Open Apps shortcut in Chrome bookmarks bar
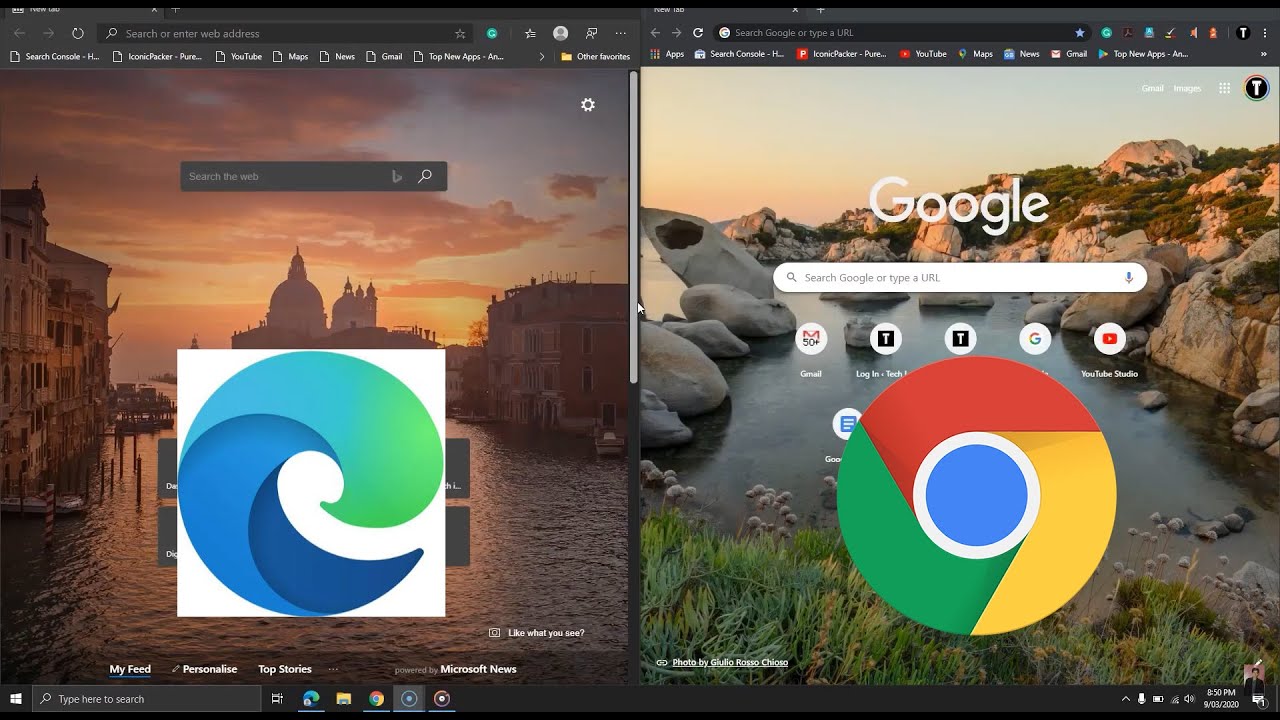This screenshot has width=1280, height=720. [x=667, y=54]
